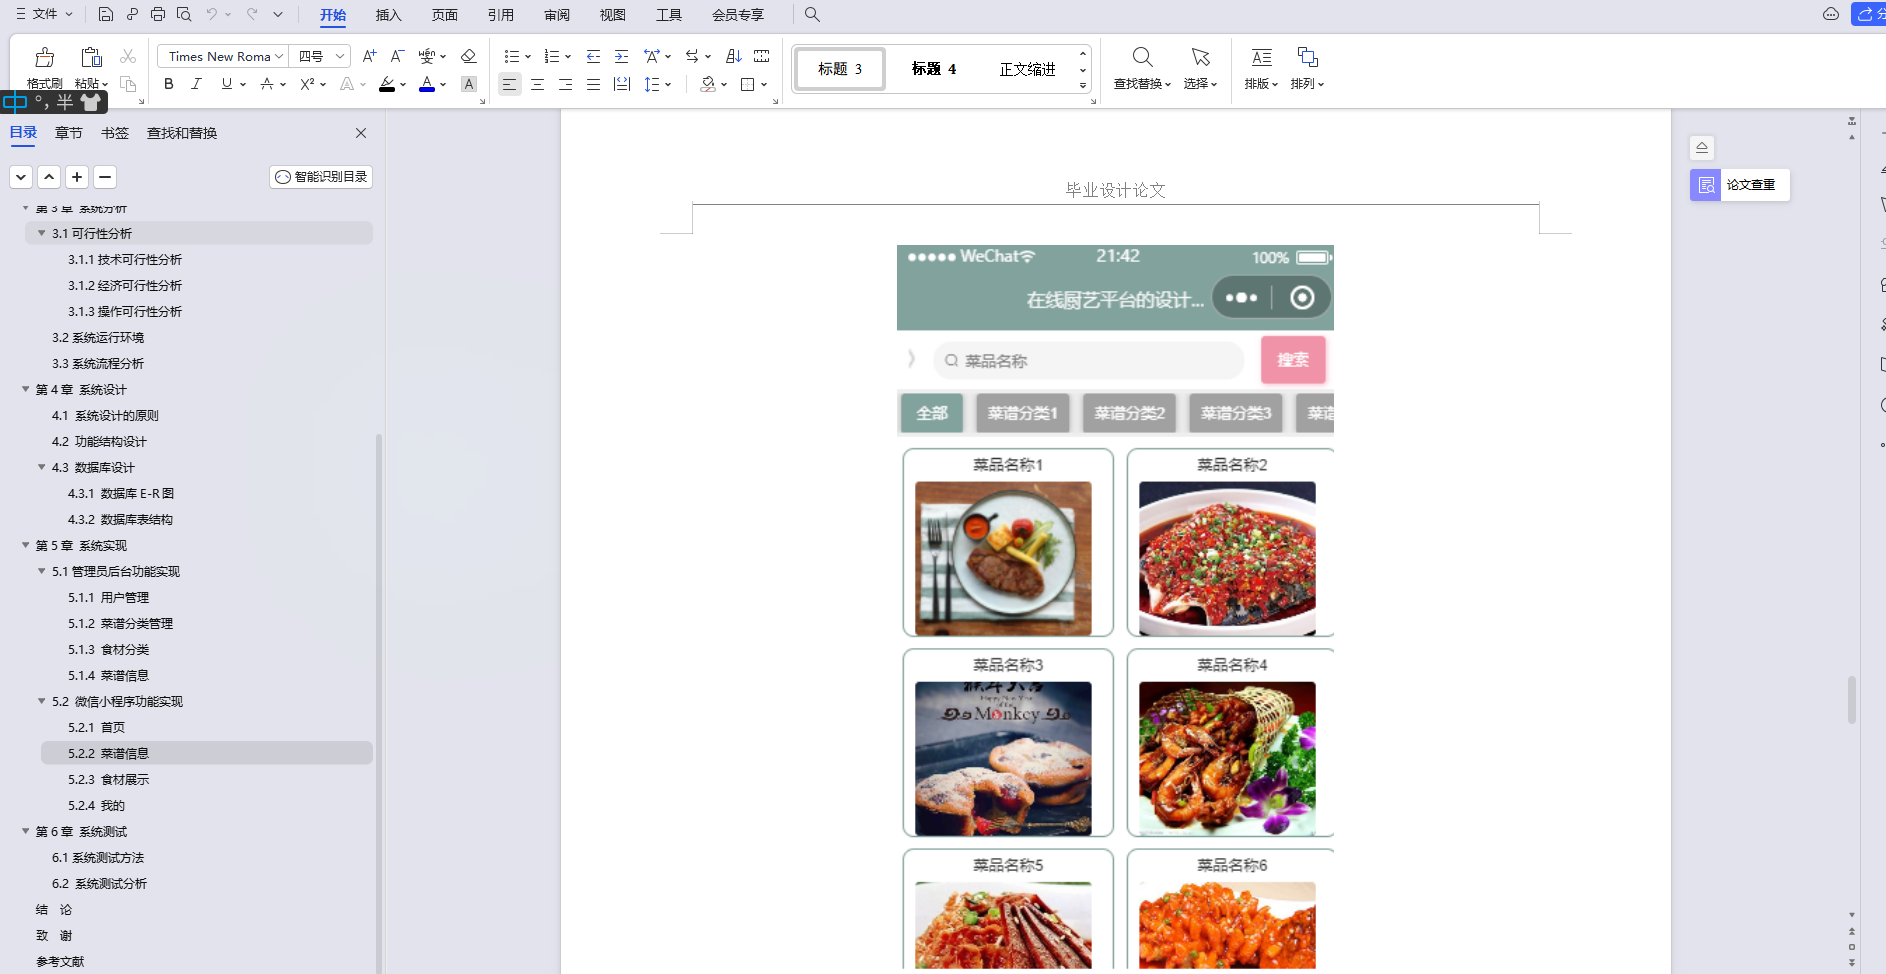The width and height of the screenshot is (1886, 974).
Task: Switch to the 插入 ribbon tab
Action: (x=388, y=15)
